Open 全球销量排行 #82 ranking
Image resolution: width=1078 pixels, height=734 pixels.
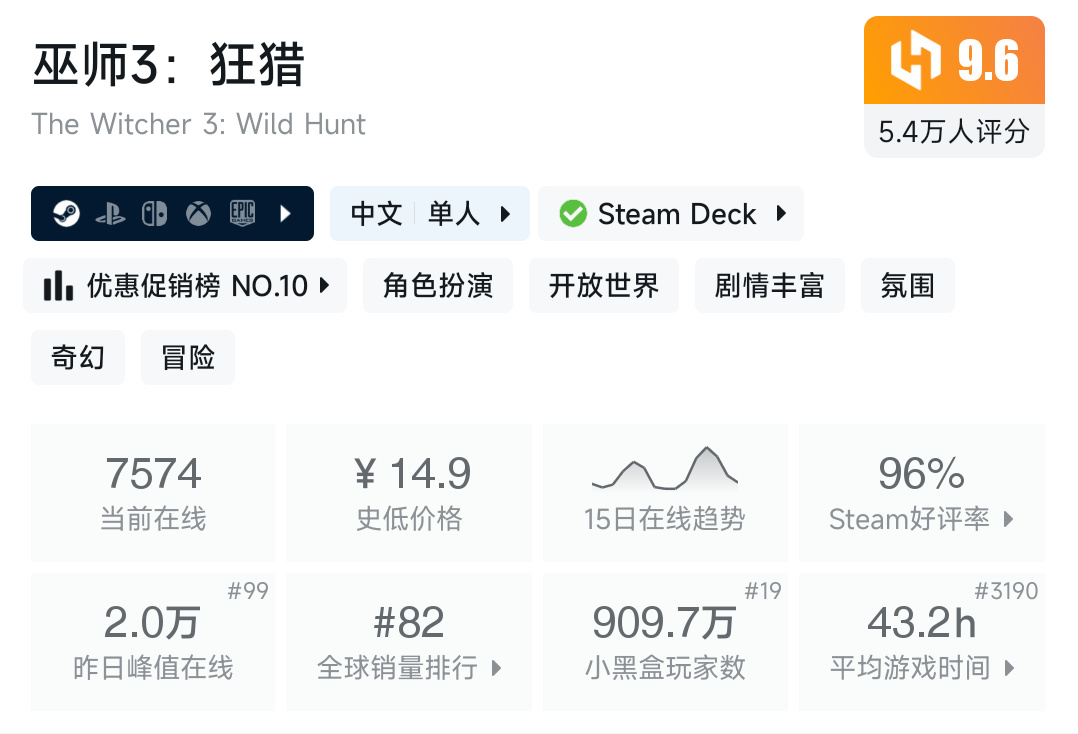[409, 641]
